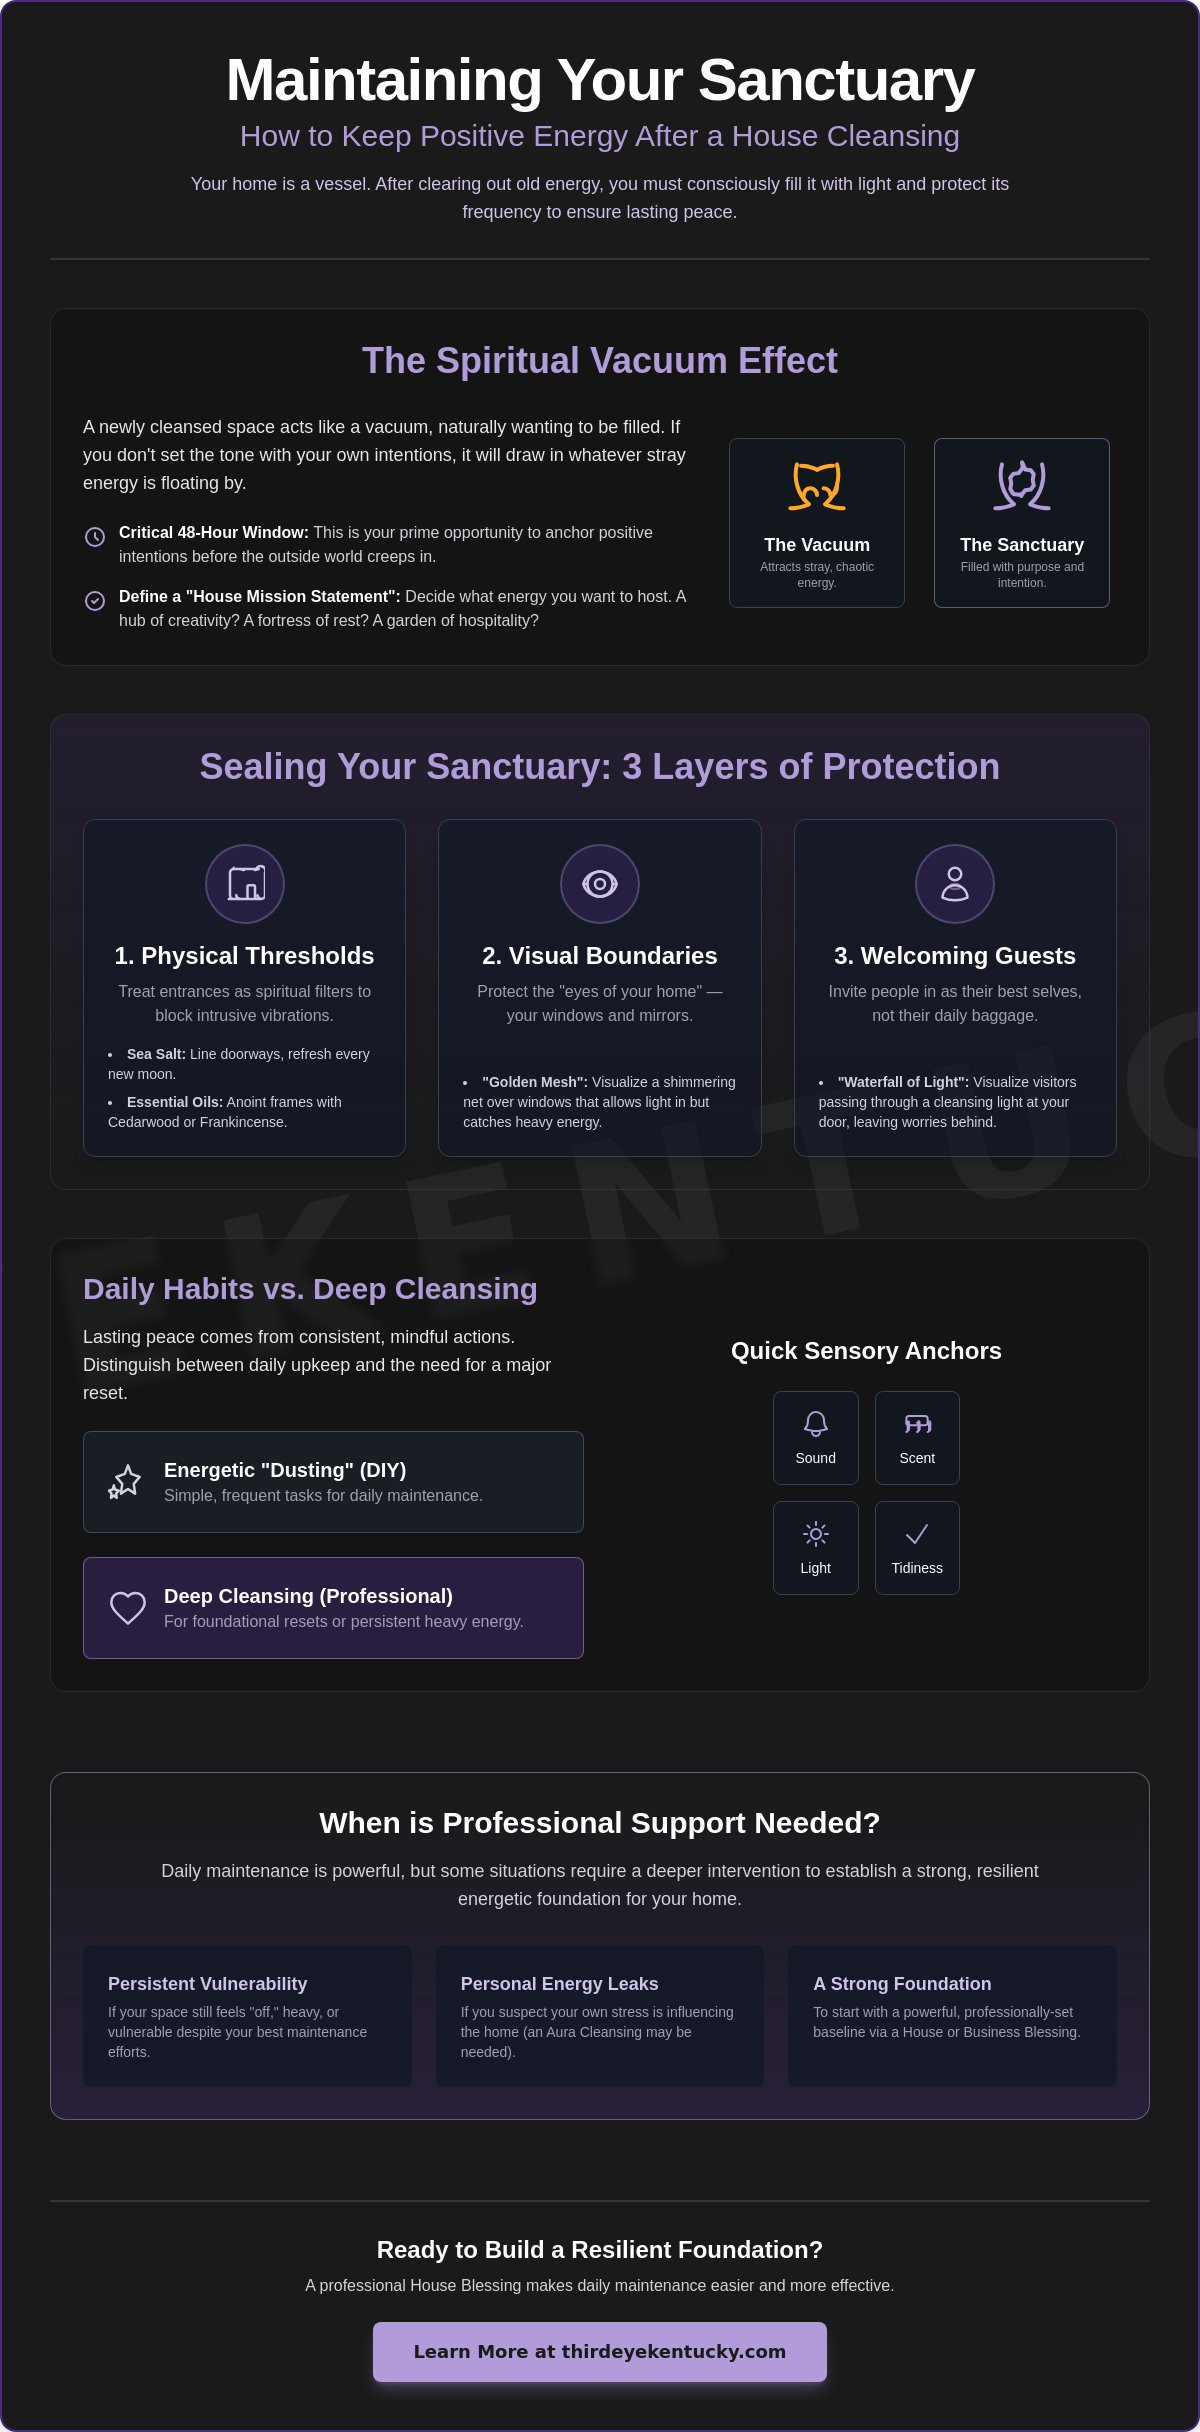Open the Deep Cleansing (Professional) card

point(333,1608)
